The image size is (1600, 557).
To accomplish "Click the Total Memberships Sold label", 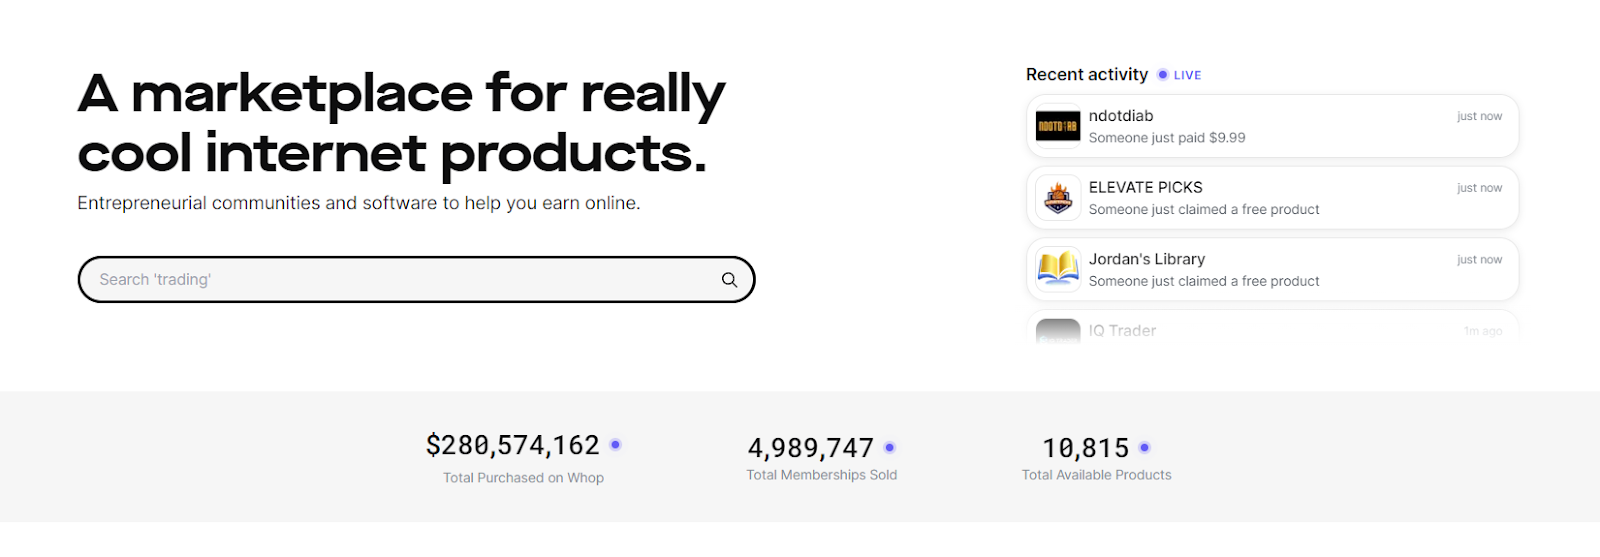I will click(821, 475).
